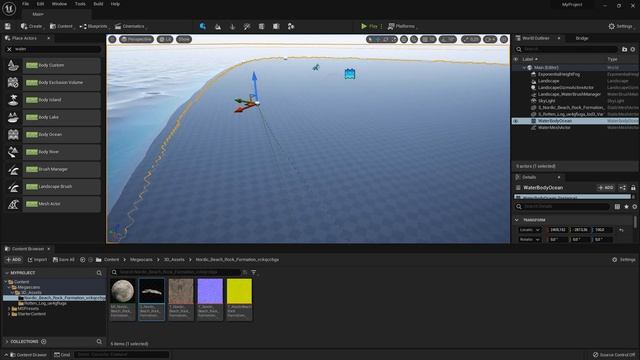Open the Location type dropdown
The width and height of the screenshot is (640, 360).
point(530,230)
